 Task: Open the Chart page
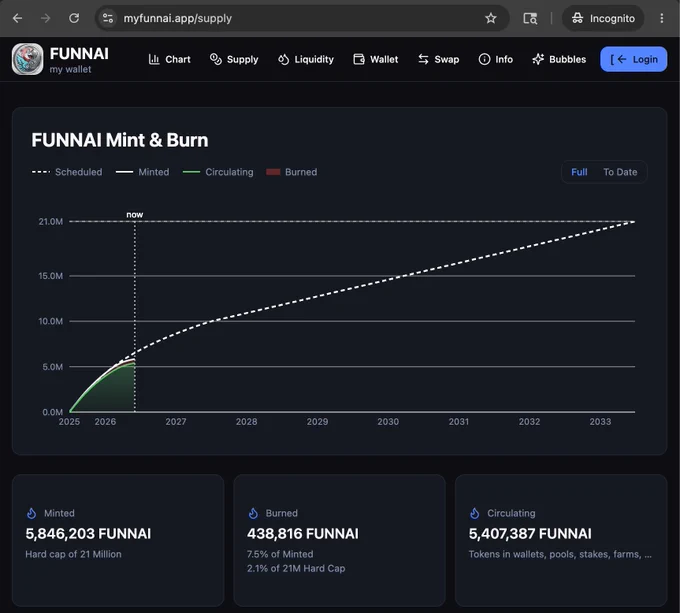coord(170,59)
